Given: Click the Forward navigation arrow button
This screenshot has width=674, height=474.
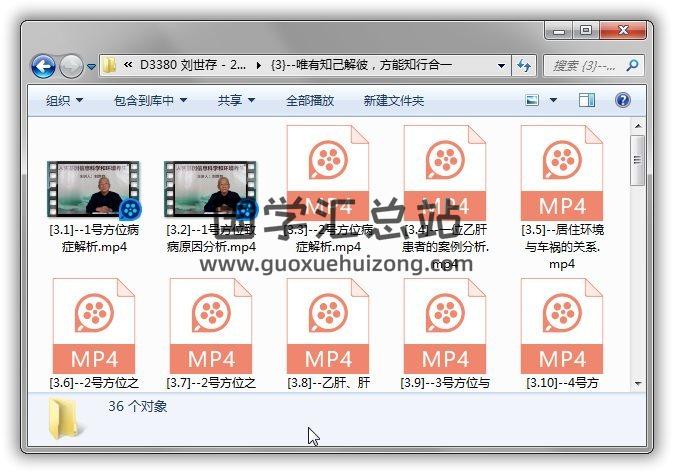Looking at the screenshot, I should click(71, 66).
